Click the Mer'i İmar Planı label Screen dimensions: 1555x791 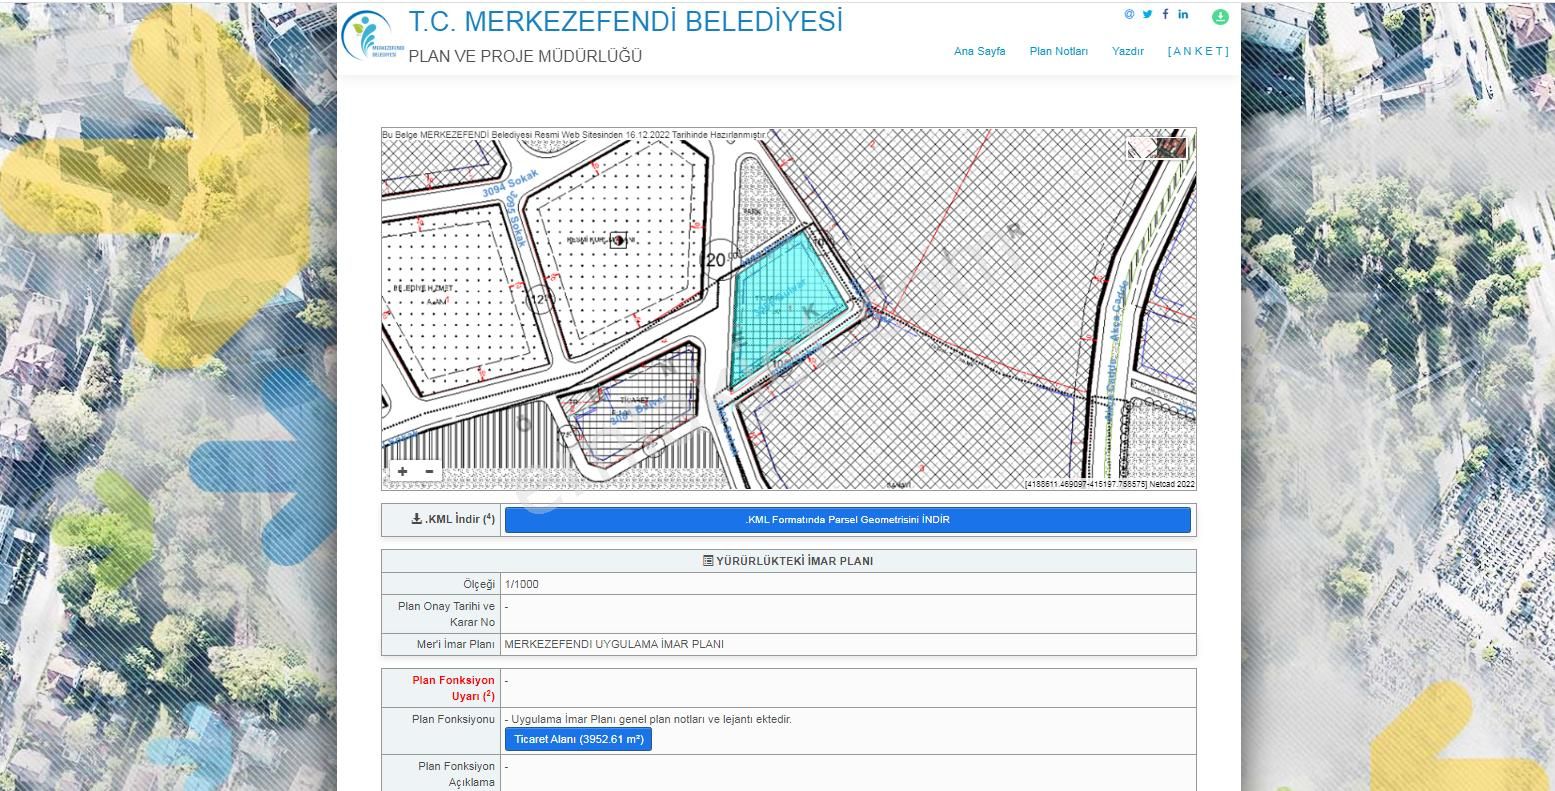(x=455, y=644)
